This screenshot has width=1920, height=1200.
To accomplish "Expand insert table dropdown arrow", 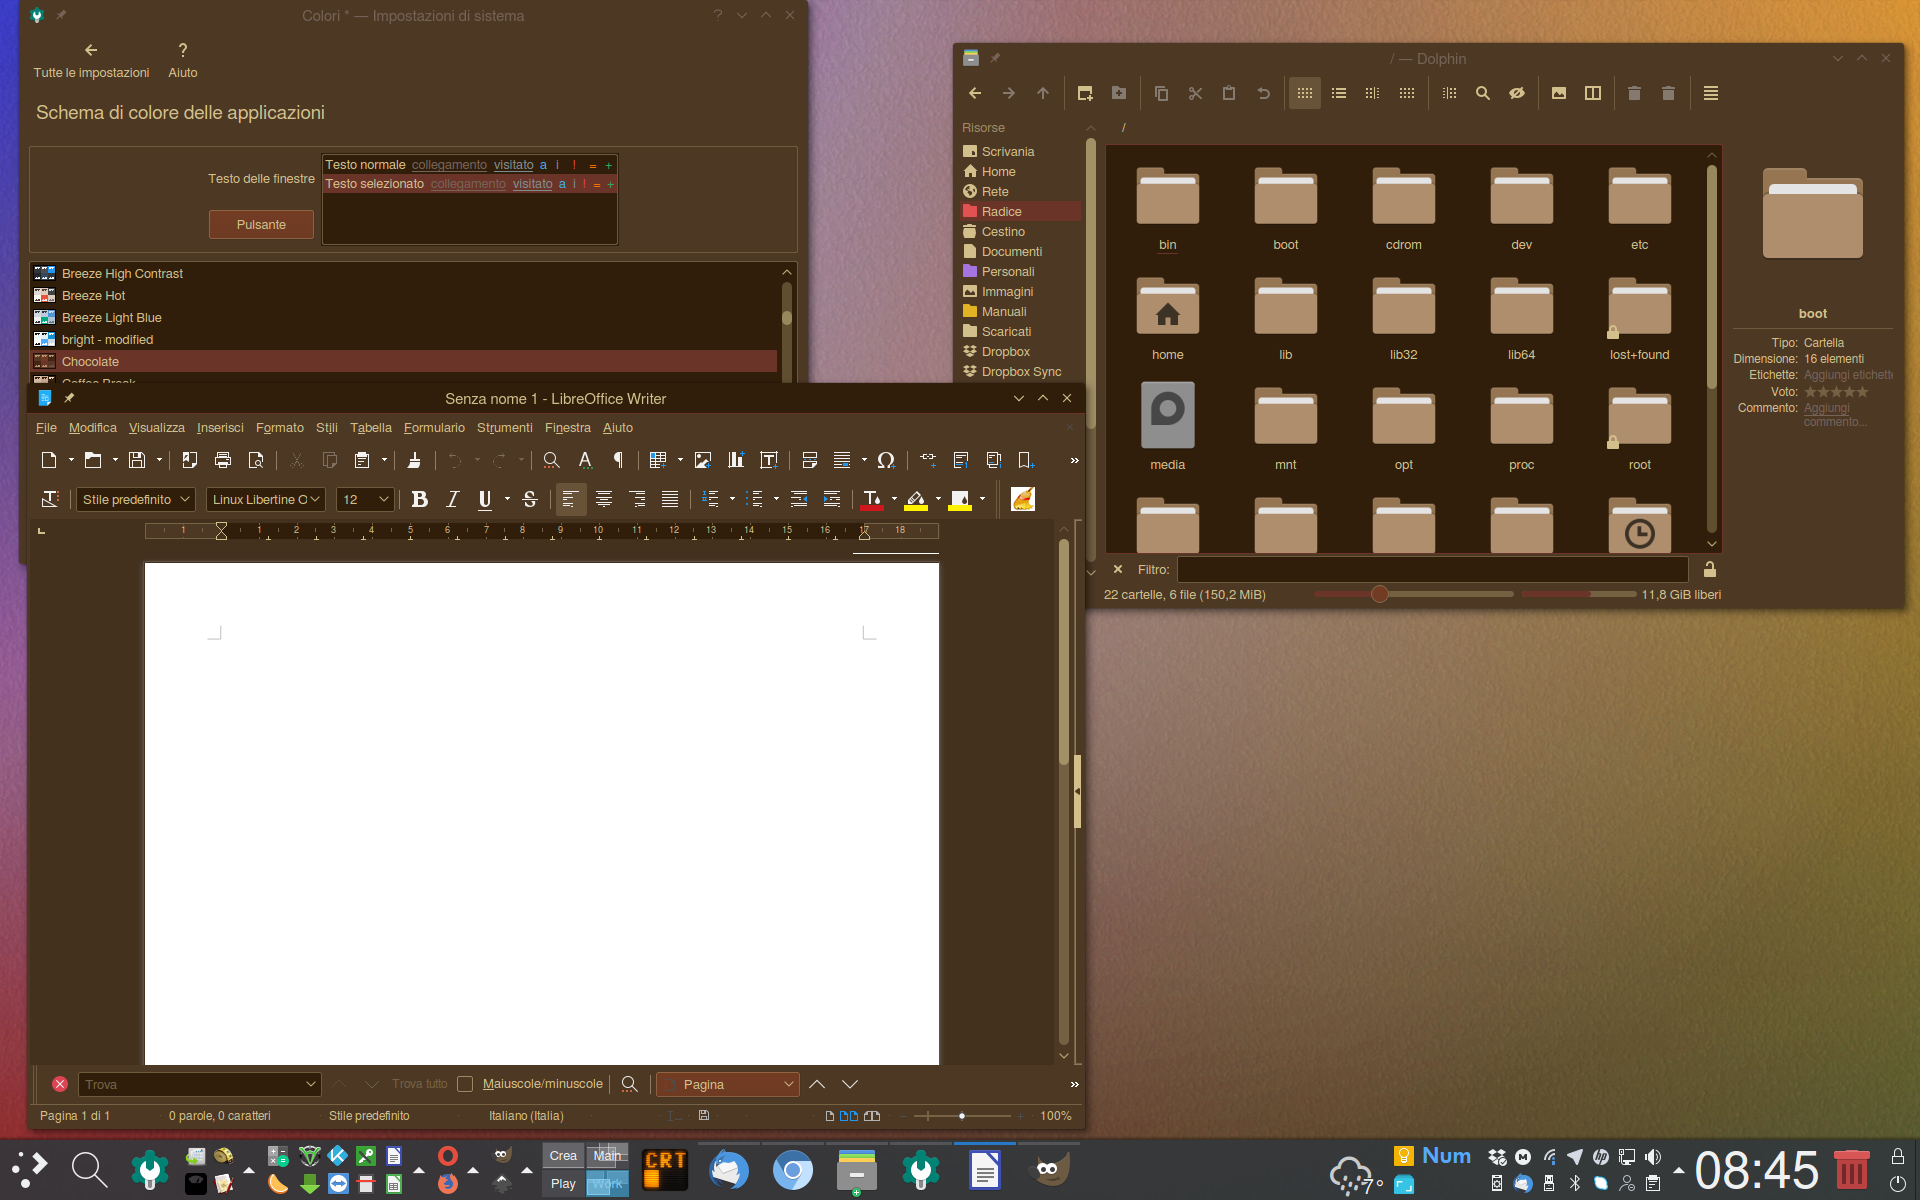I will tap(680, 460).
